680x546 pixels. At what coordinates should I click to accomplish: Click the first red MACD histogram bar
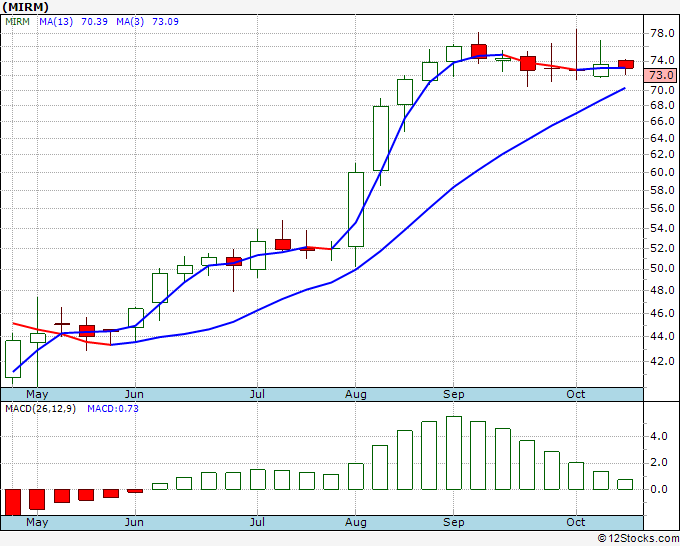(x=13, y=501)
